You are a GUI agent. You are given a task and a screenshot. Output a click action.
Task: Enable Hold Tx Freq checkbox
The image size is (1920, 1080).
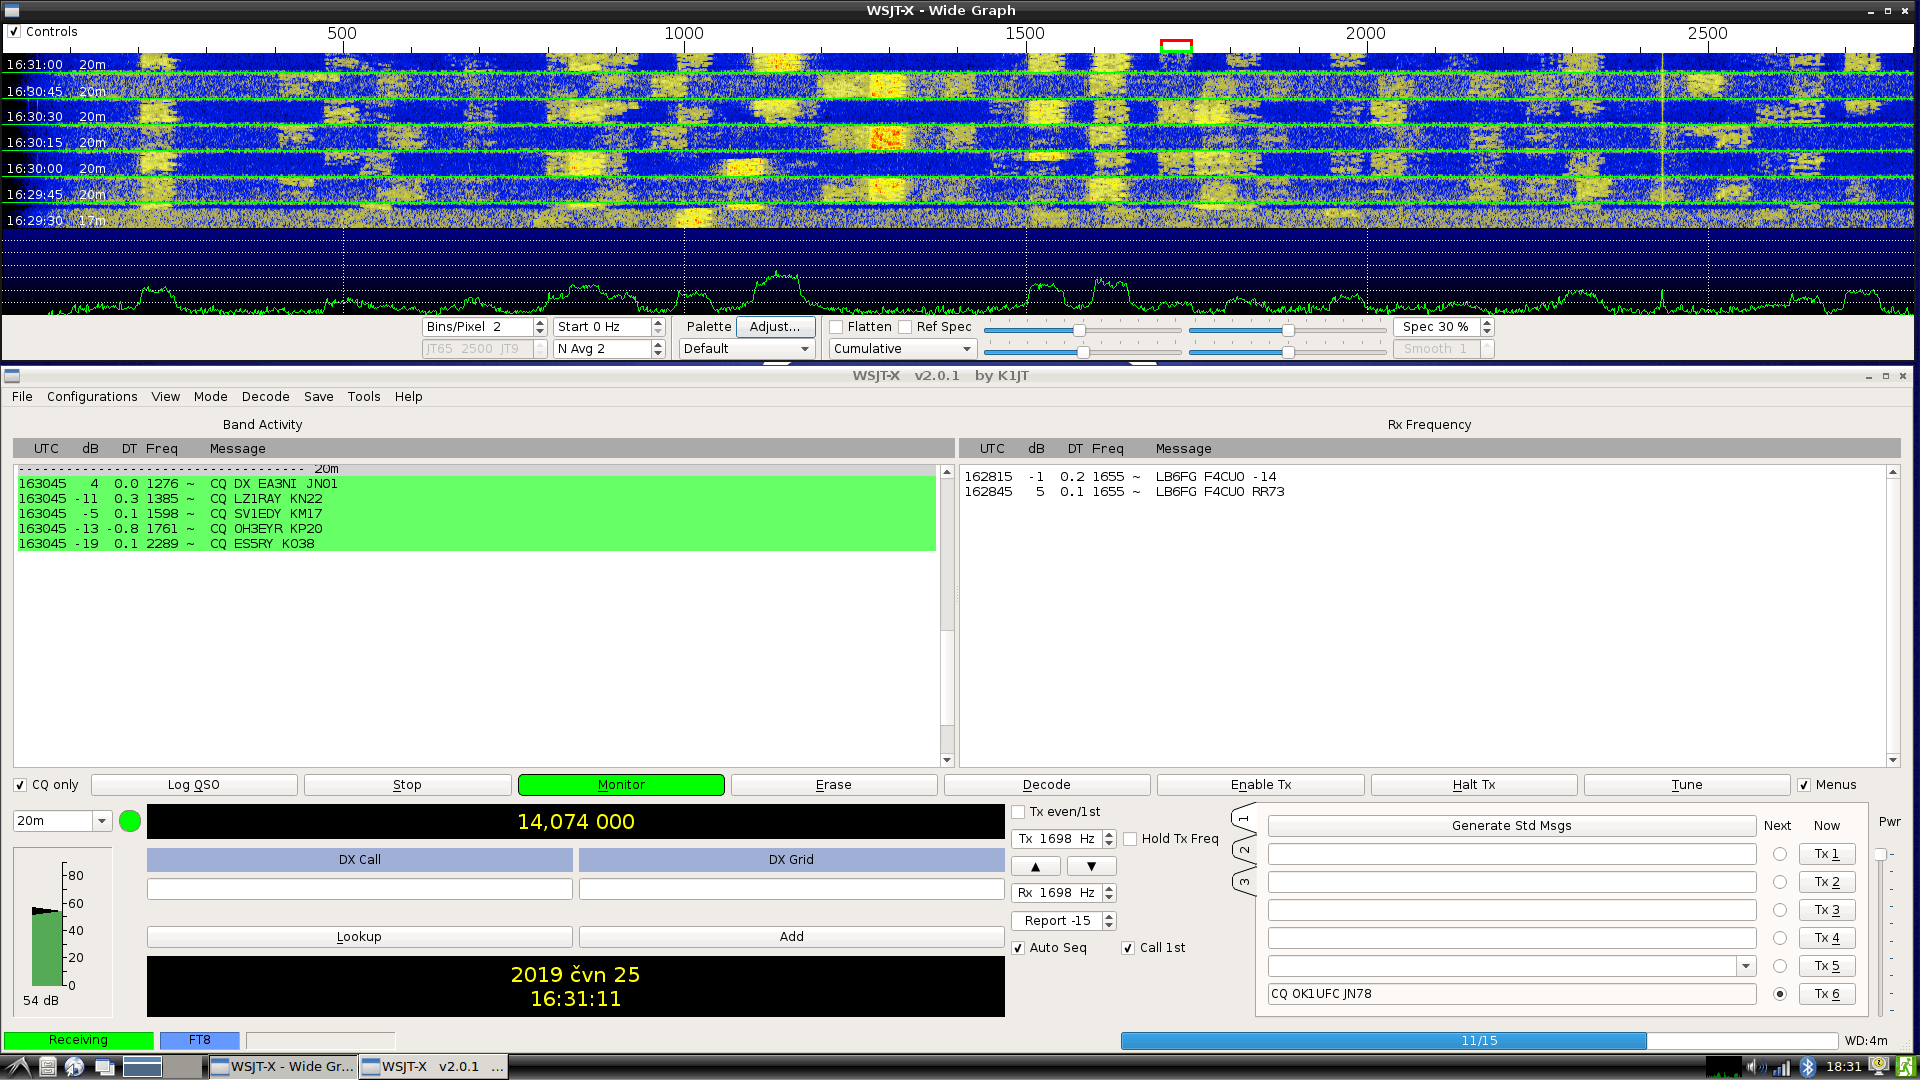1130,840
